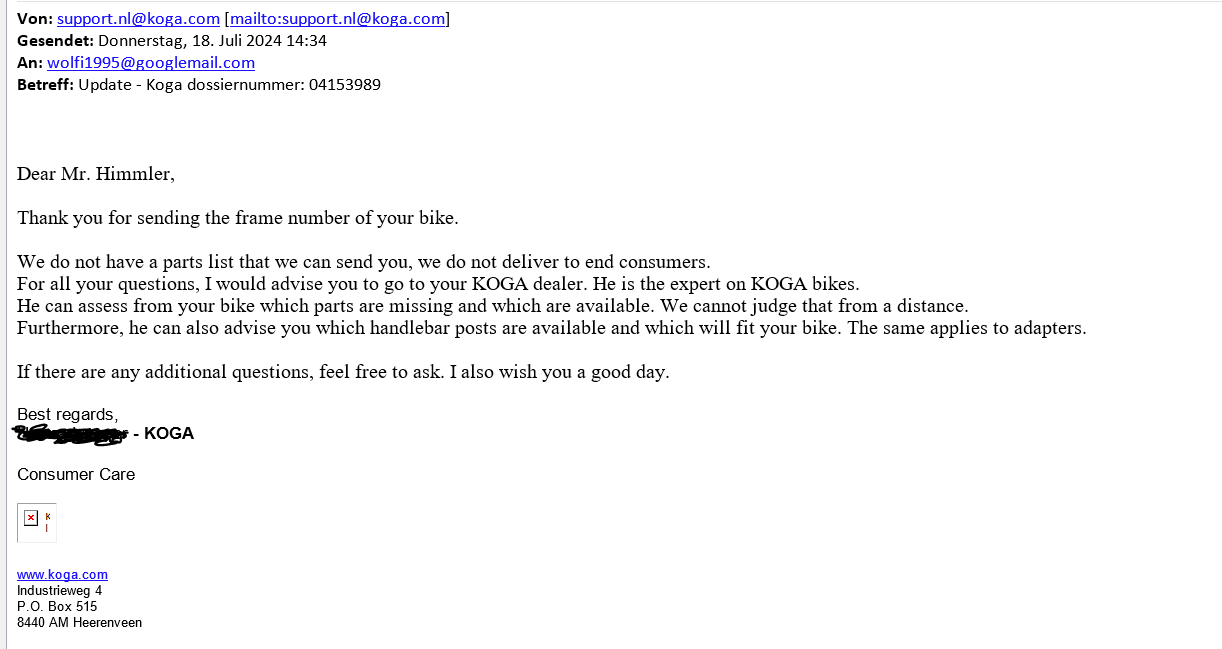Image resolution: width=1222 pixels, height=649 pixels.
Task: Click the "Best regards," closing
Action: [x=68, y=415]
